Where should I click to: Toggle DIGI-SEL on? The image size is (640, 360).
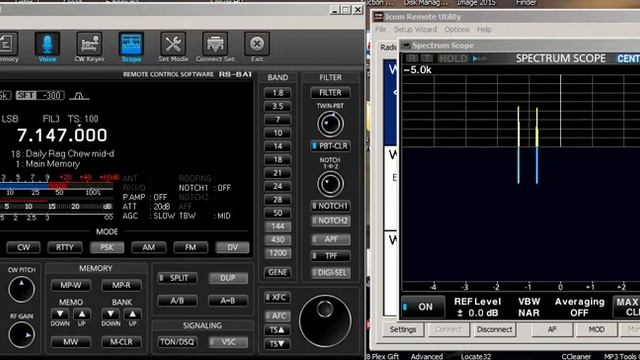point(330,273)
